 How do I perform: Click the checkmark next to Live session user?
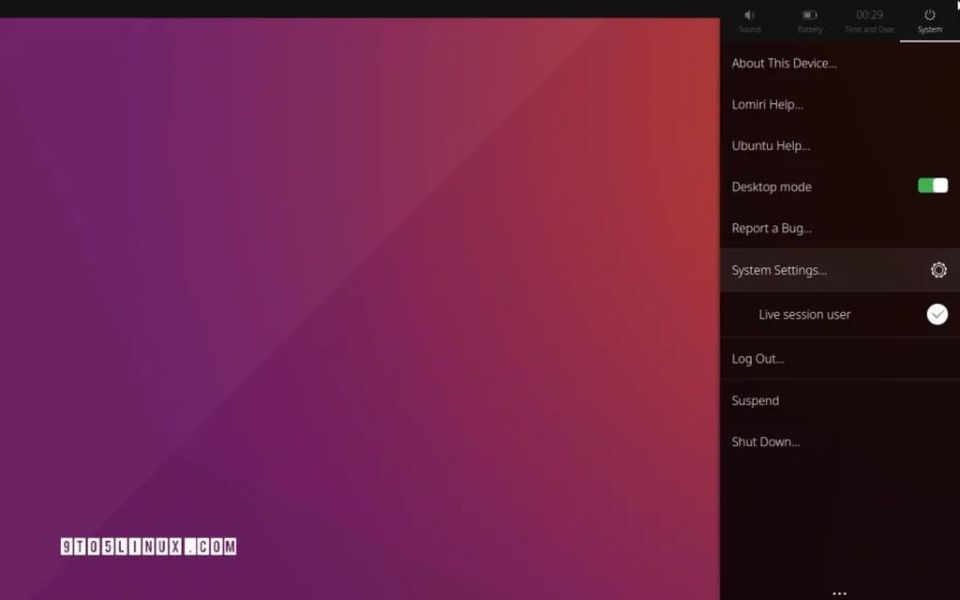(x=937, y=314)
